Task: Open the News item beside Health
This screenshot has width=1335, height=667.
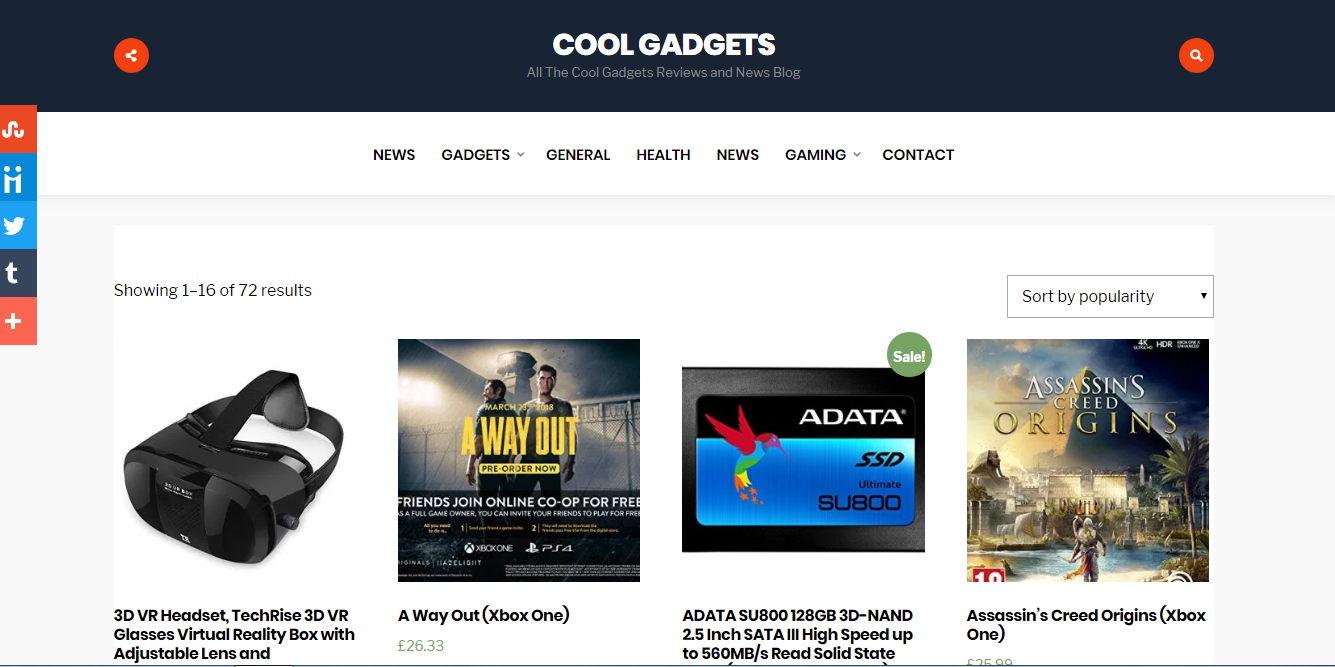Action: click(x=738, y=155)
